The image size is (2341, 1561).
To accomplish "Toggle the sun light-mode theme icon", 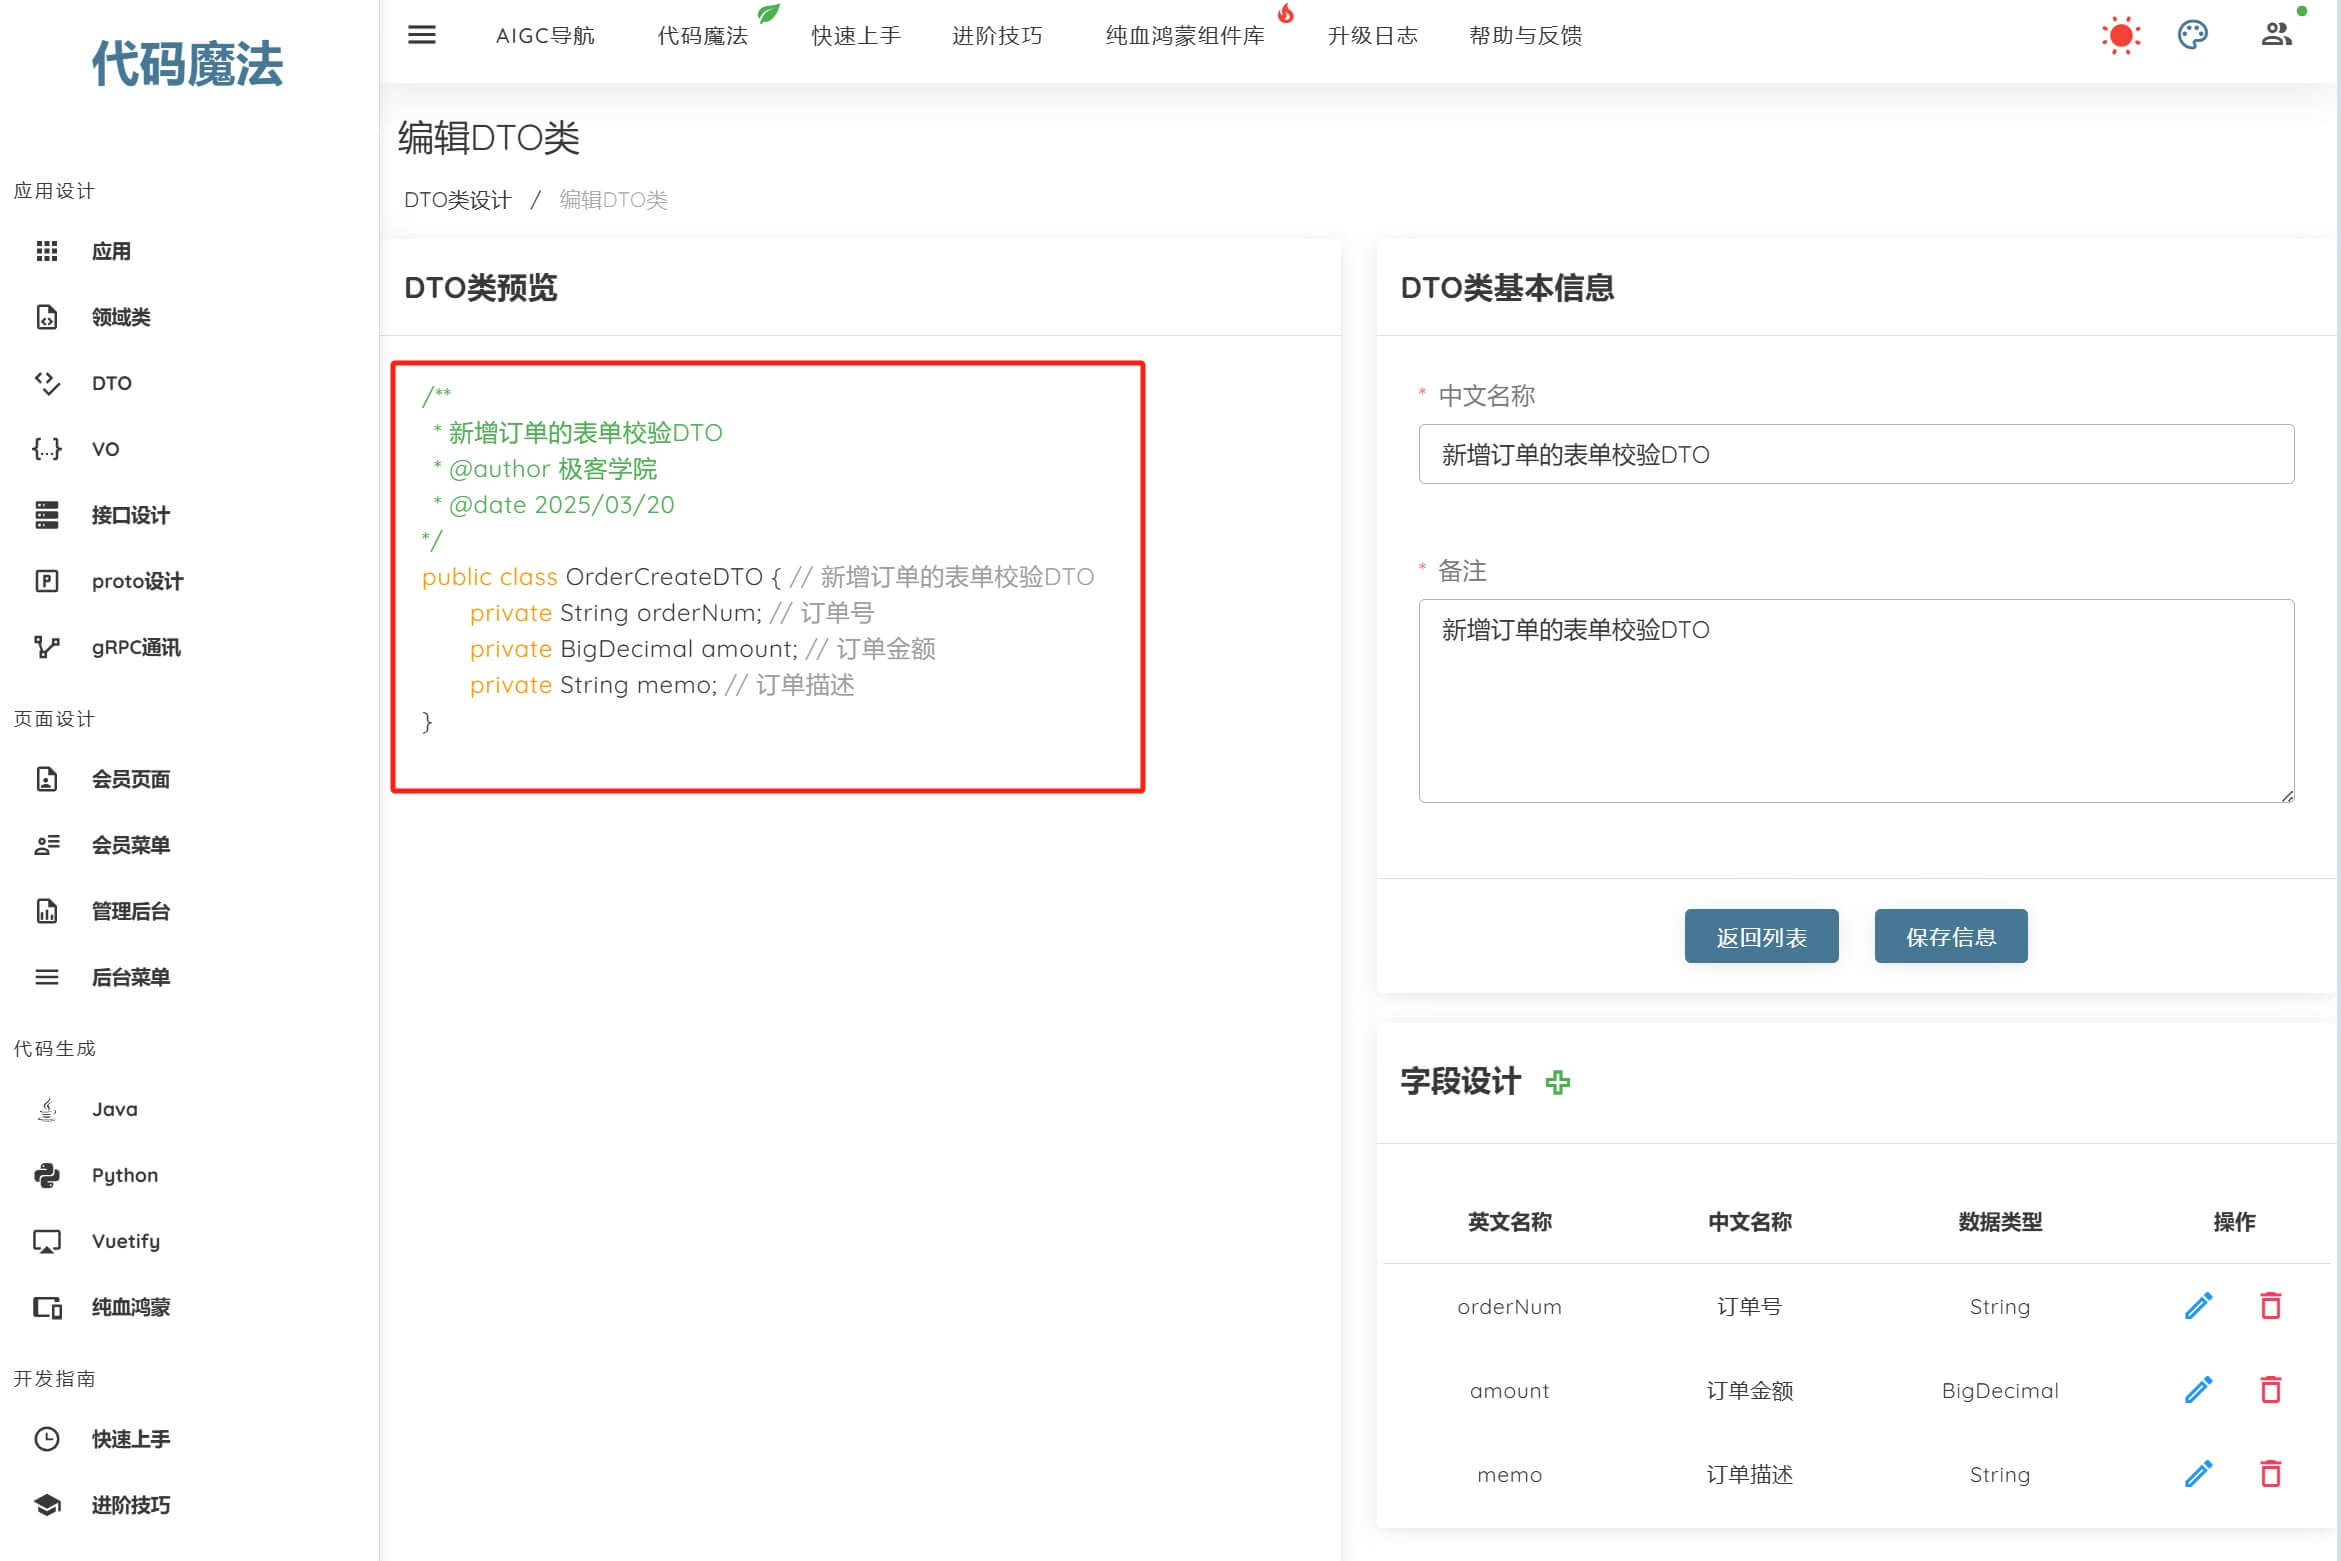I will [2120, 35].
